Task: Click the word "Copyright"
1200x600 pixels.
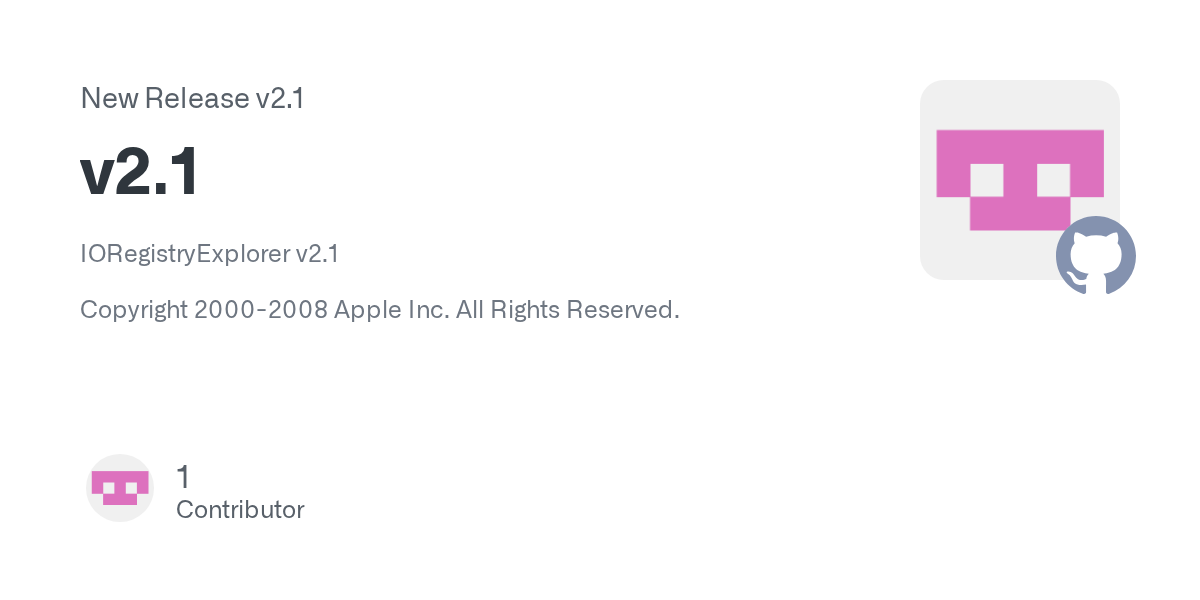Action: coord(134,310)
